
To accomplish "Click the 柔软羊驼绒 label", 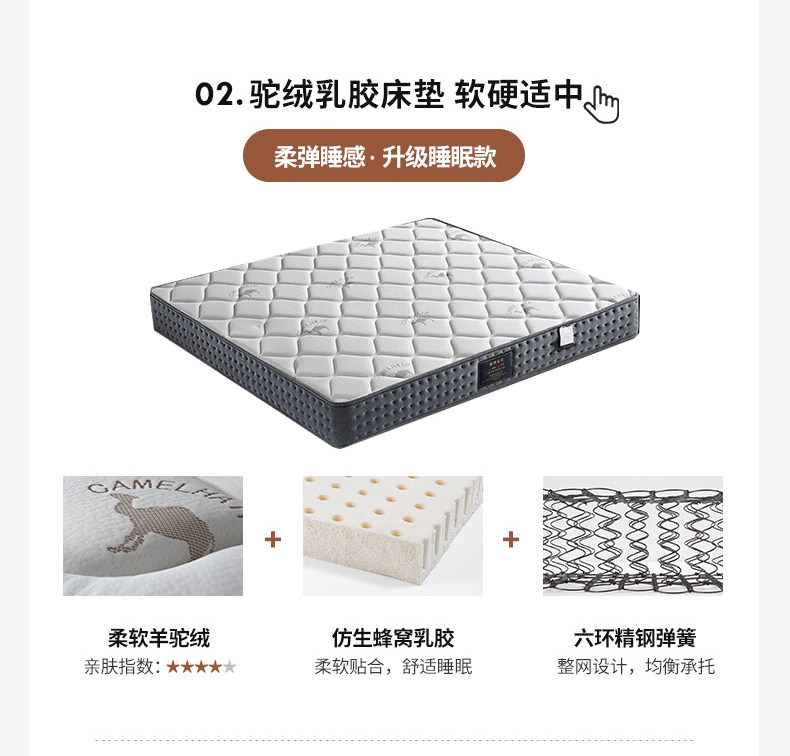I will click(x=159, y=638).
